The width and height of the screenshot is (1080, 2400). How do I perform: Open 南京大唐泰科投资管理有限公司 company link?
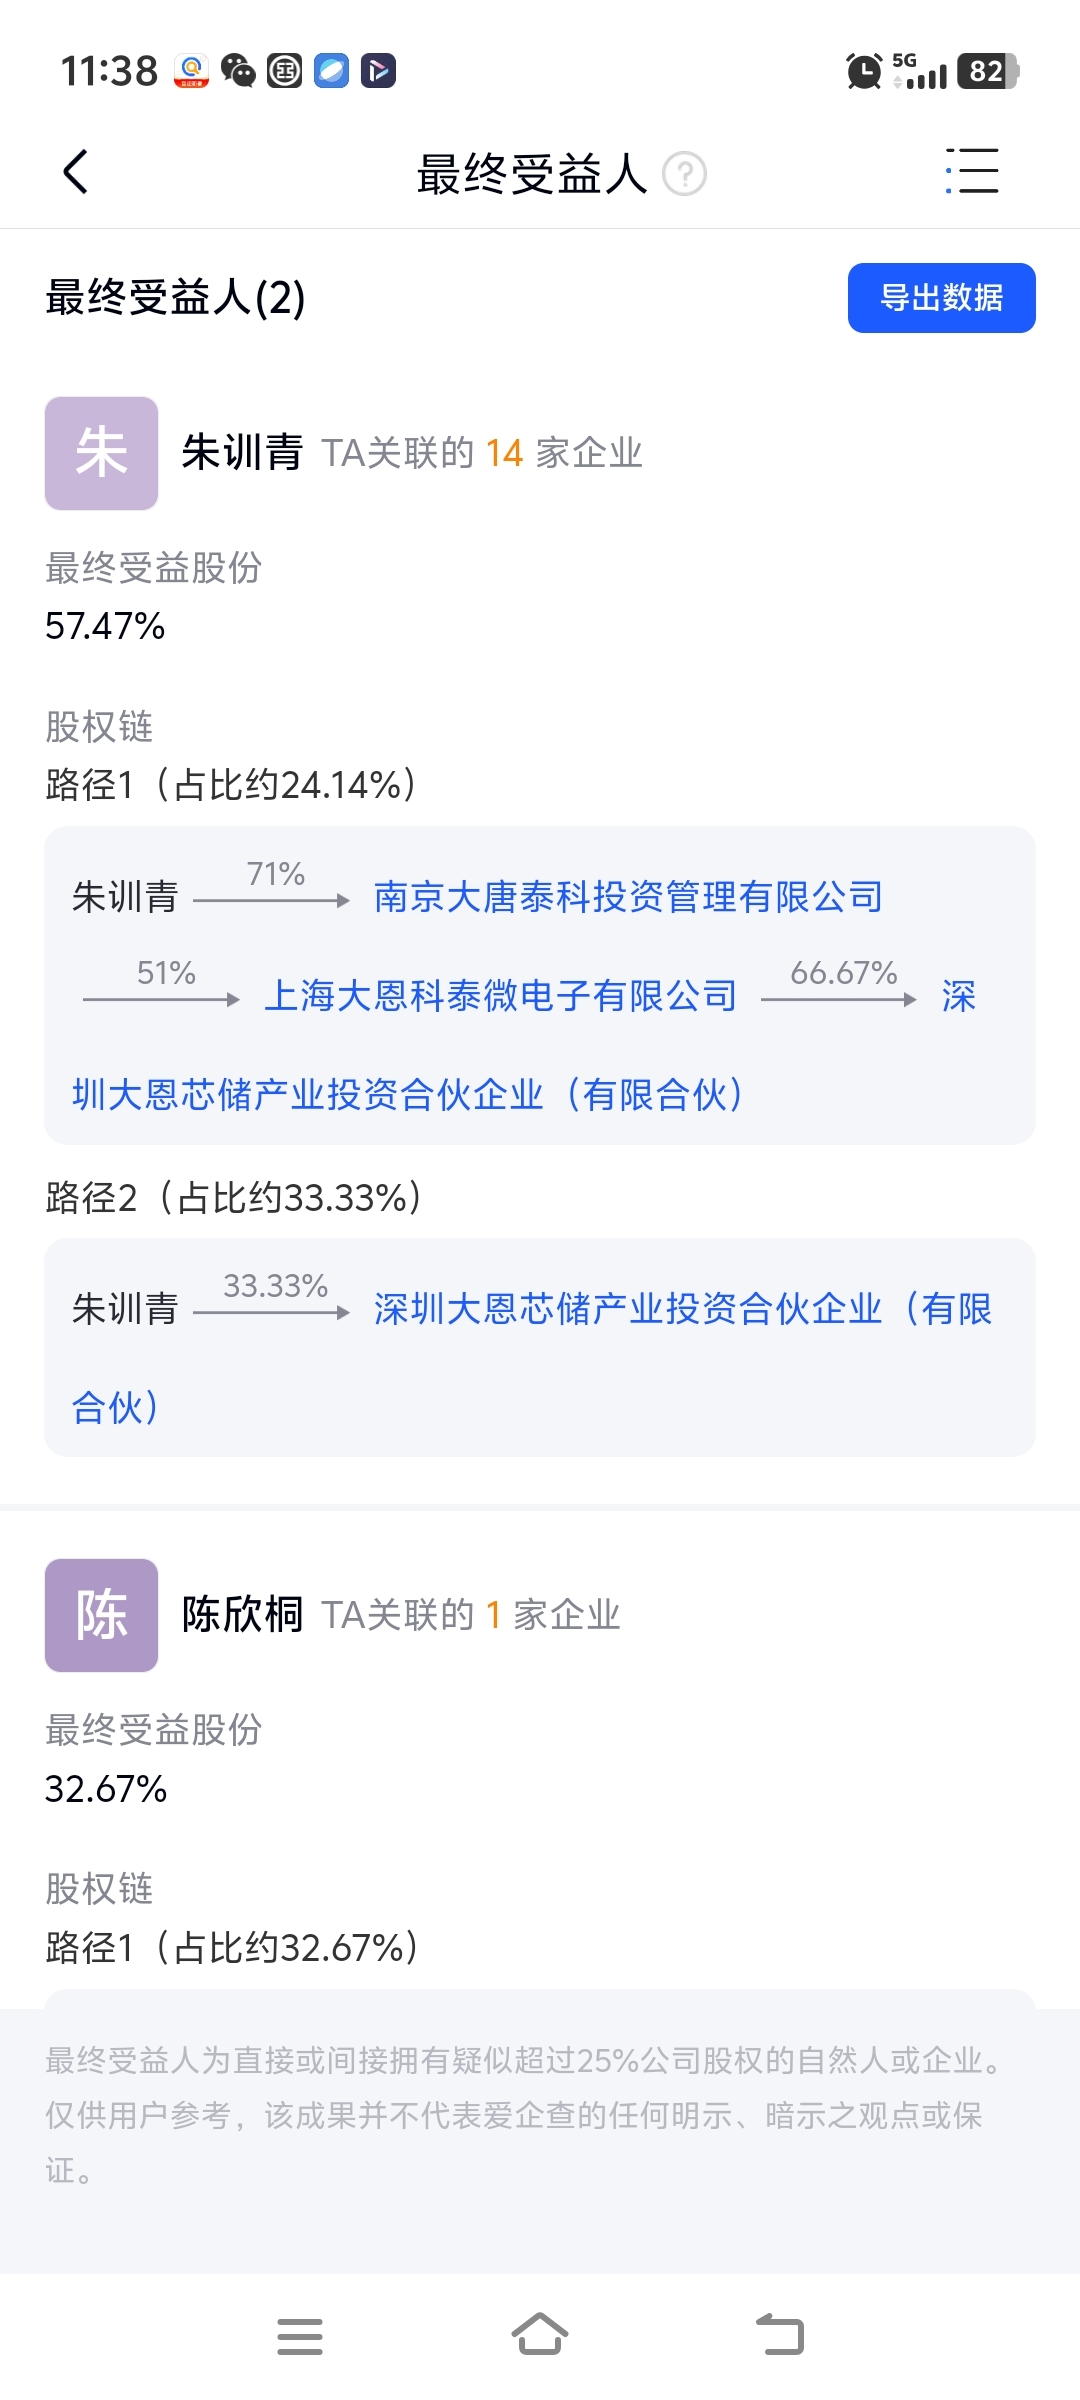point(628,897)
